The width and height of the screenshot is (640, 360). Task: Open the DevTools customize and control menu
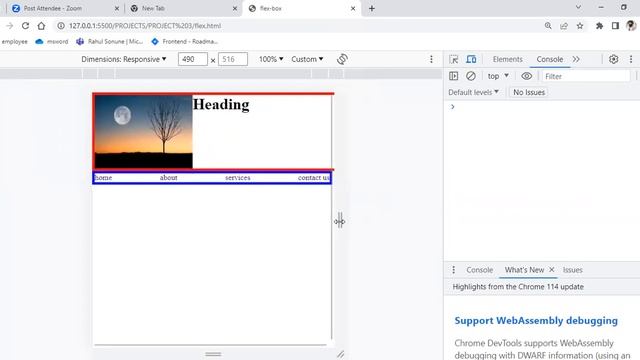click(631, 59)
